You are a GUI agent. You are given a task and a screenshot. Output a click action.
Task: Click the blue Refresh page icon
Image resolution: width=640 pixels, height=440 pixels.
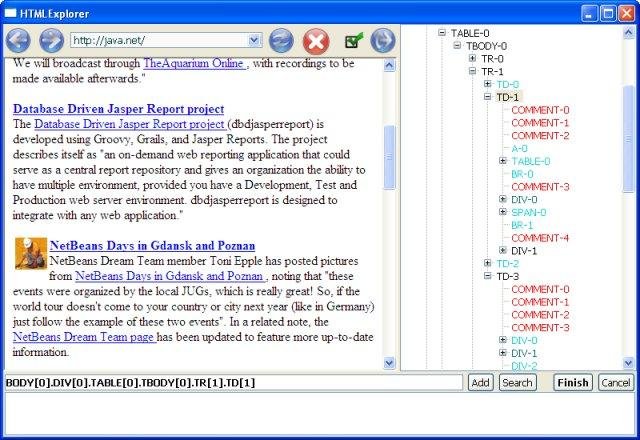281,41
